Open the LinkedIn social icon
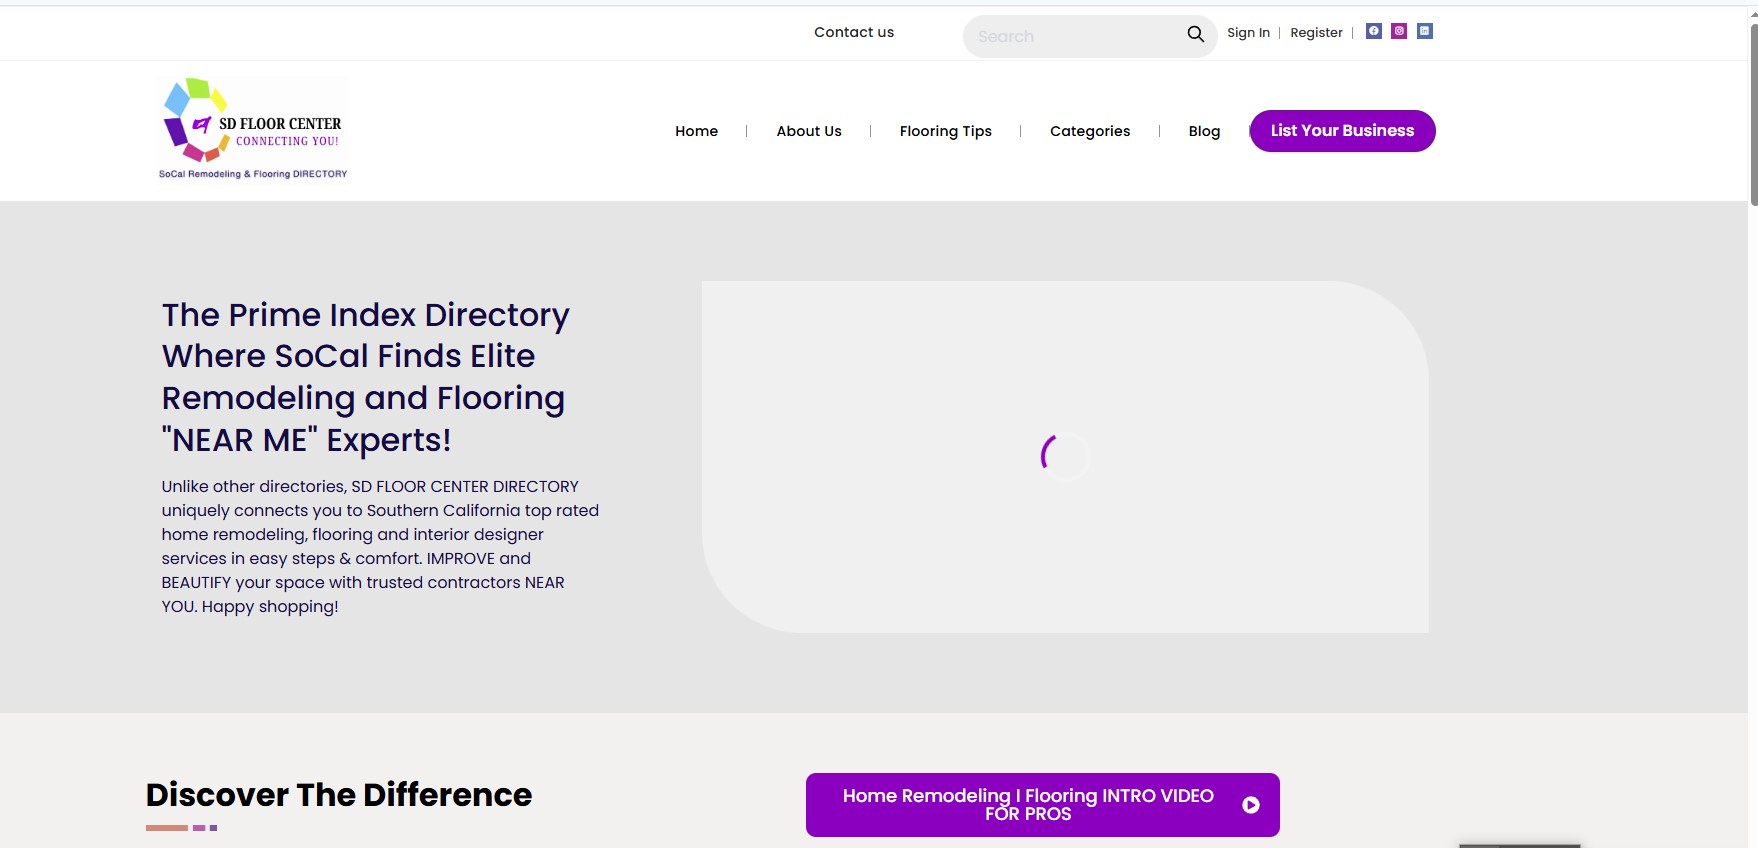 [1425, 31]
